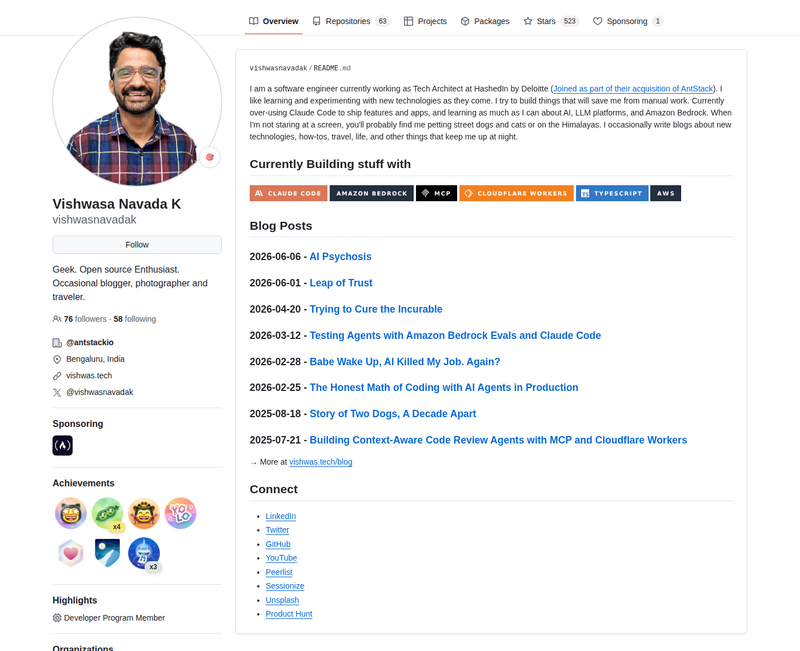Viewport: 800px width, 651px height.
Task: Click the Pull Shark x3 badge
Action: coord(144,554)
